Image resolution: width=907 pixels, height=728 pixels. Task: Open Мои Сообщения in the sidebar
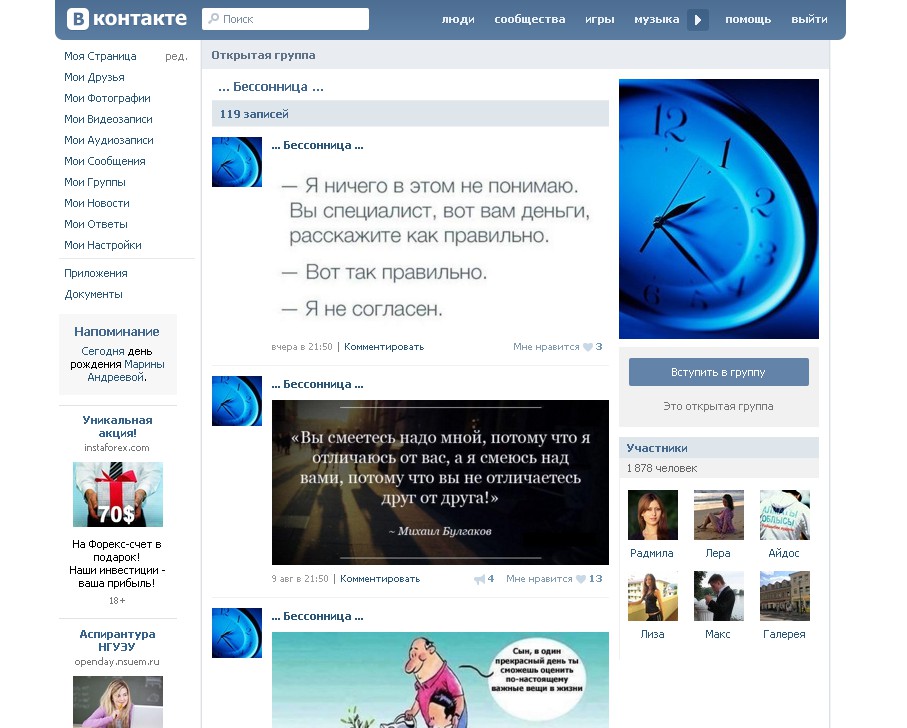(x=105, y=161)
